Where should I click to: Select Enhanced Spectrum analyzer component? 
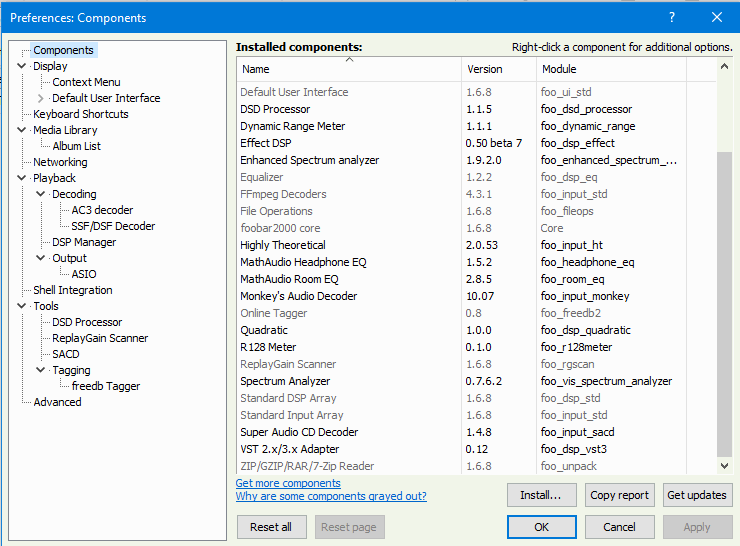pyautogui.click(x=309, y=160)
